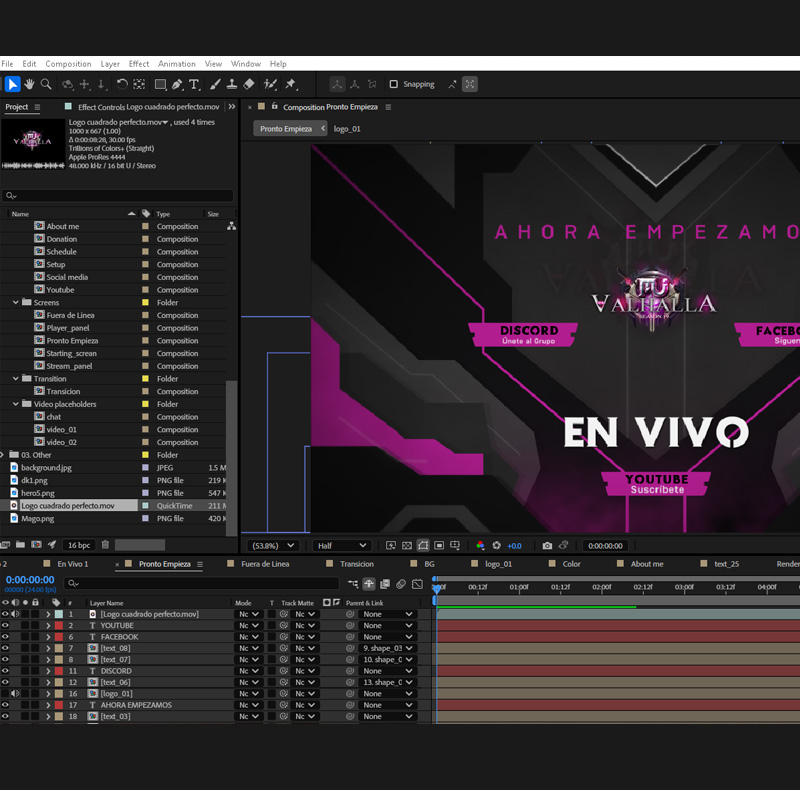Collapse the Transition folder

point(15,378)
